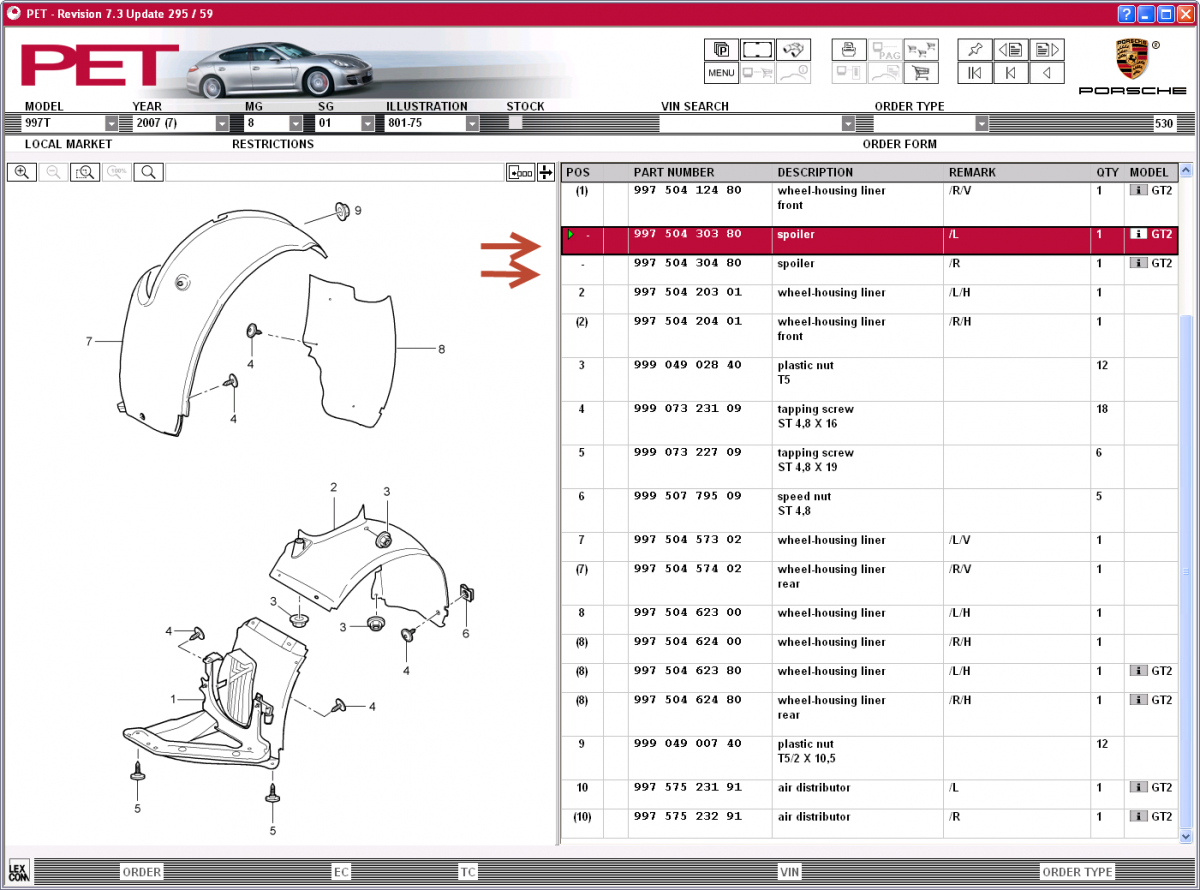Click the parts list scrollbar down arrow
The width and height of the screenshot is (1200, 890).
pyautogui.click(x=1186, y=836)
